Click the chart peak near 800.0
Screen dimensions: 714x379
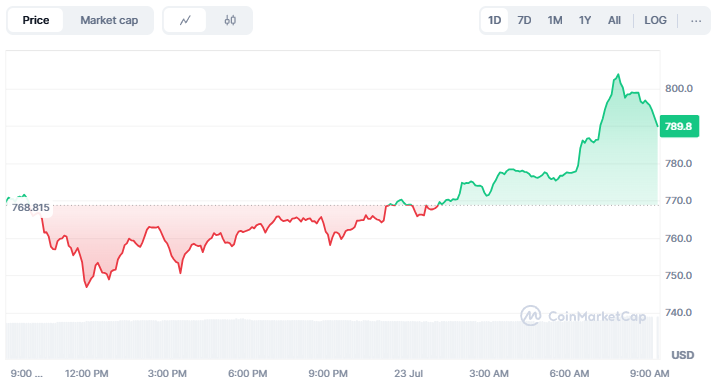(x=618, y=75)
